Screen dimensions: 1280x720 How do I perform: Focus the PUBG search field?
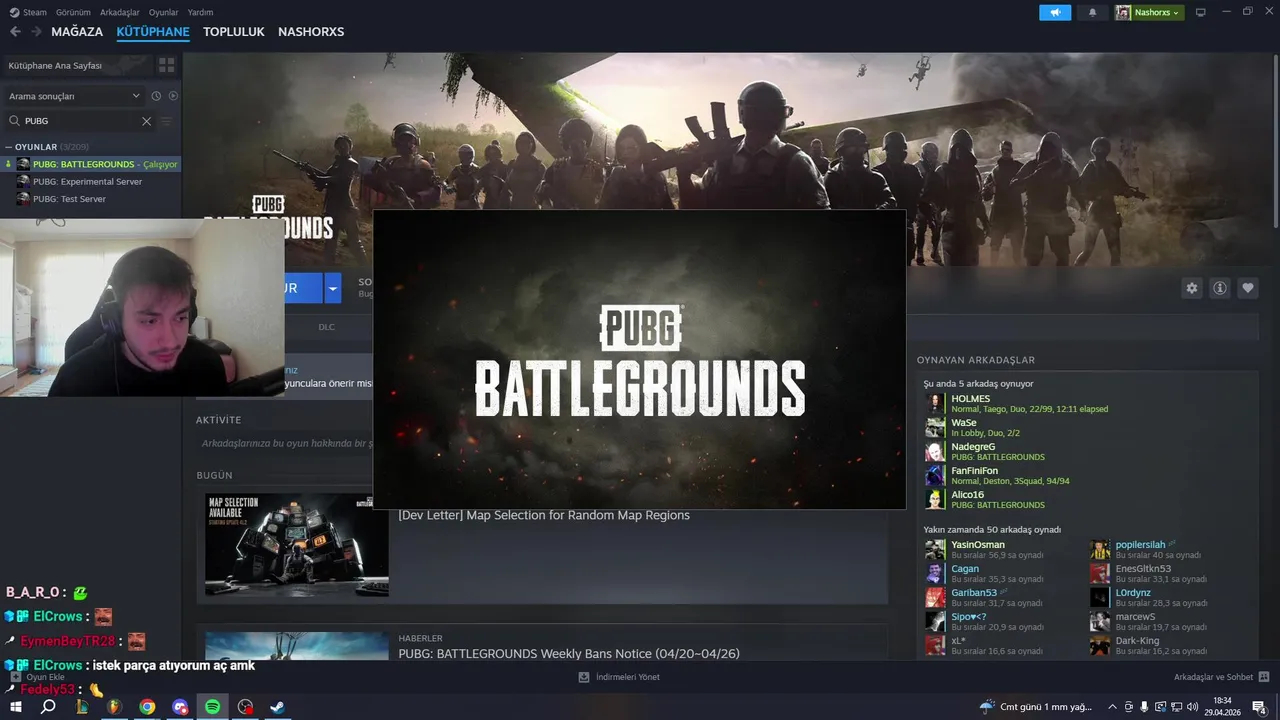pos(80,121)
